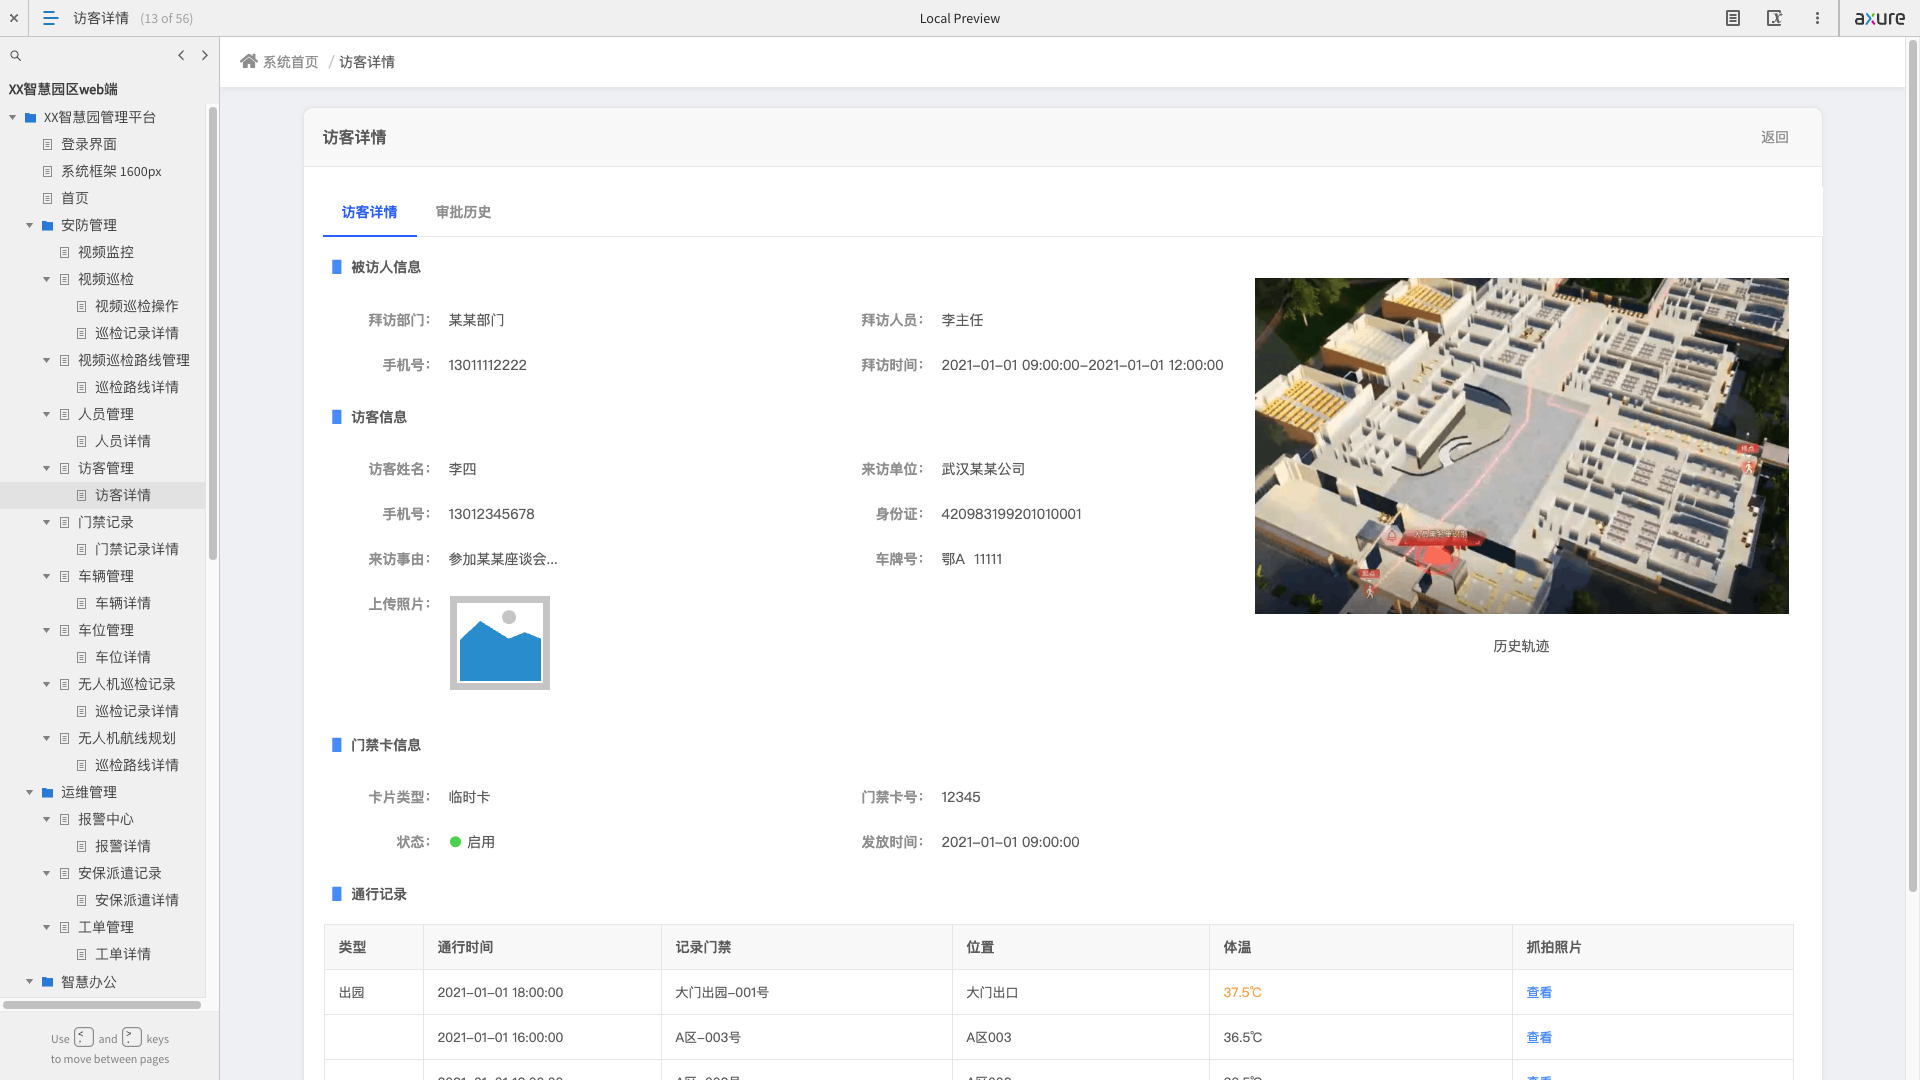Viewport: 1920px width, 1080px height.
Task: Collapse the 工单管理 tree node
Action: pos(46,927)
